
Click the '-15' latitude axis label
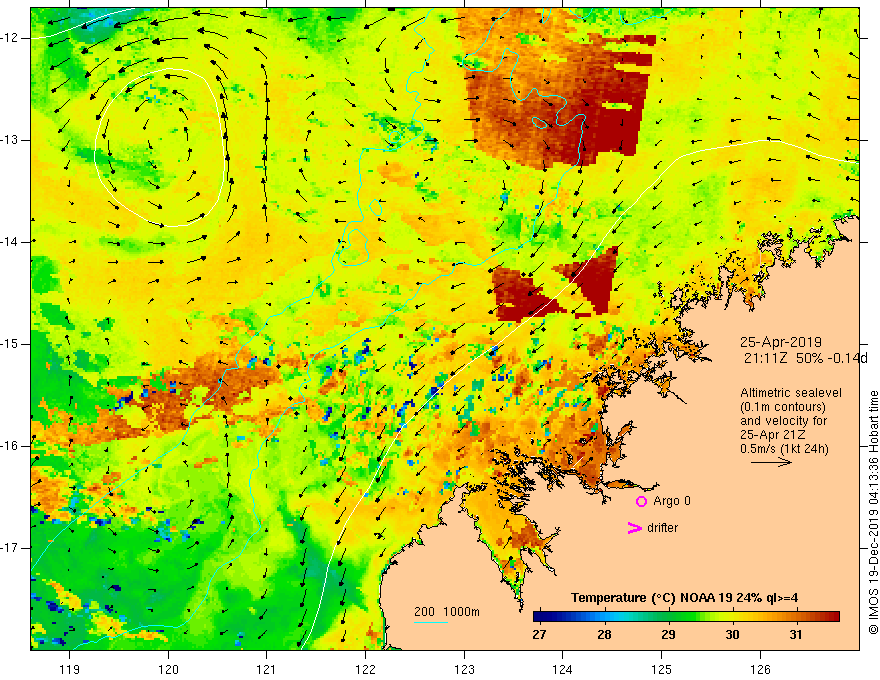[x=11, y=344]
